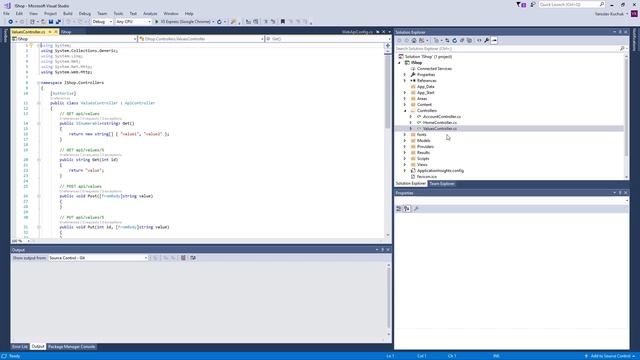Collapse the IShop project node

[400, 63]
